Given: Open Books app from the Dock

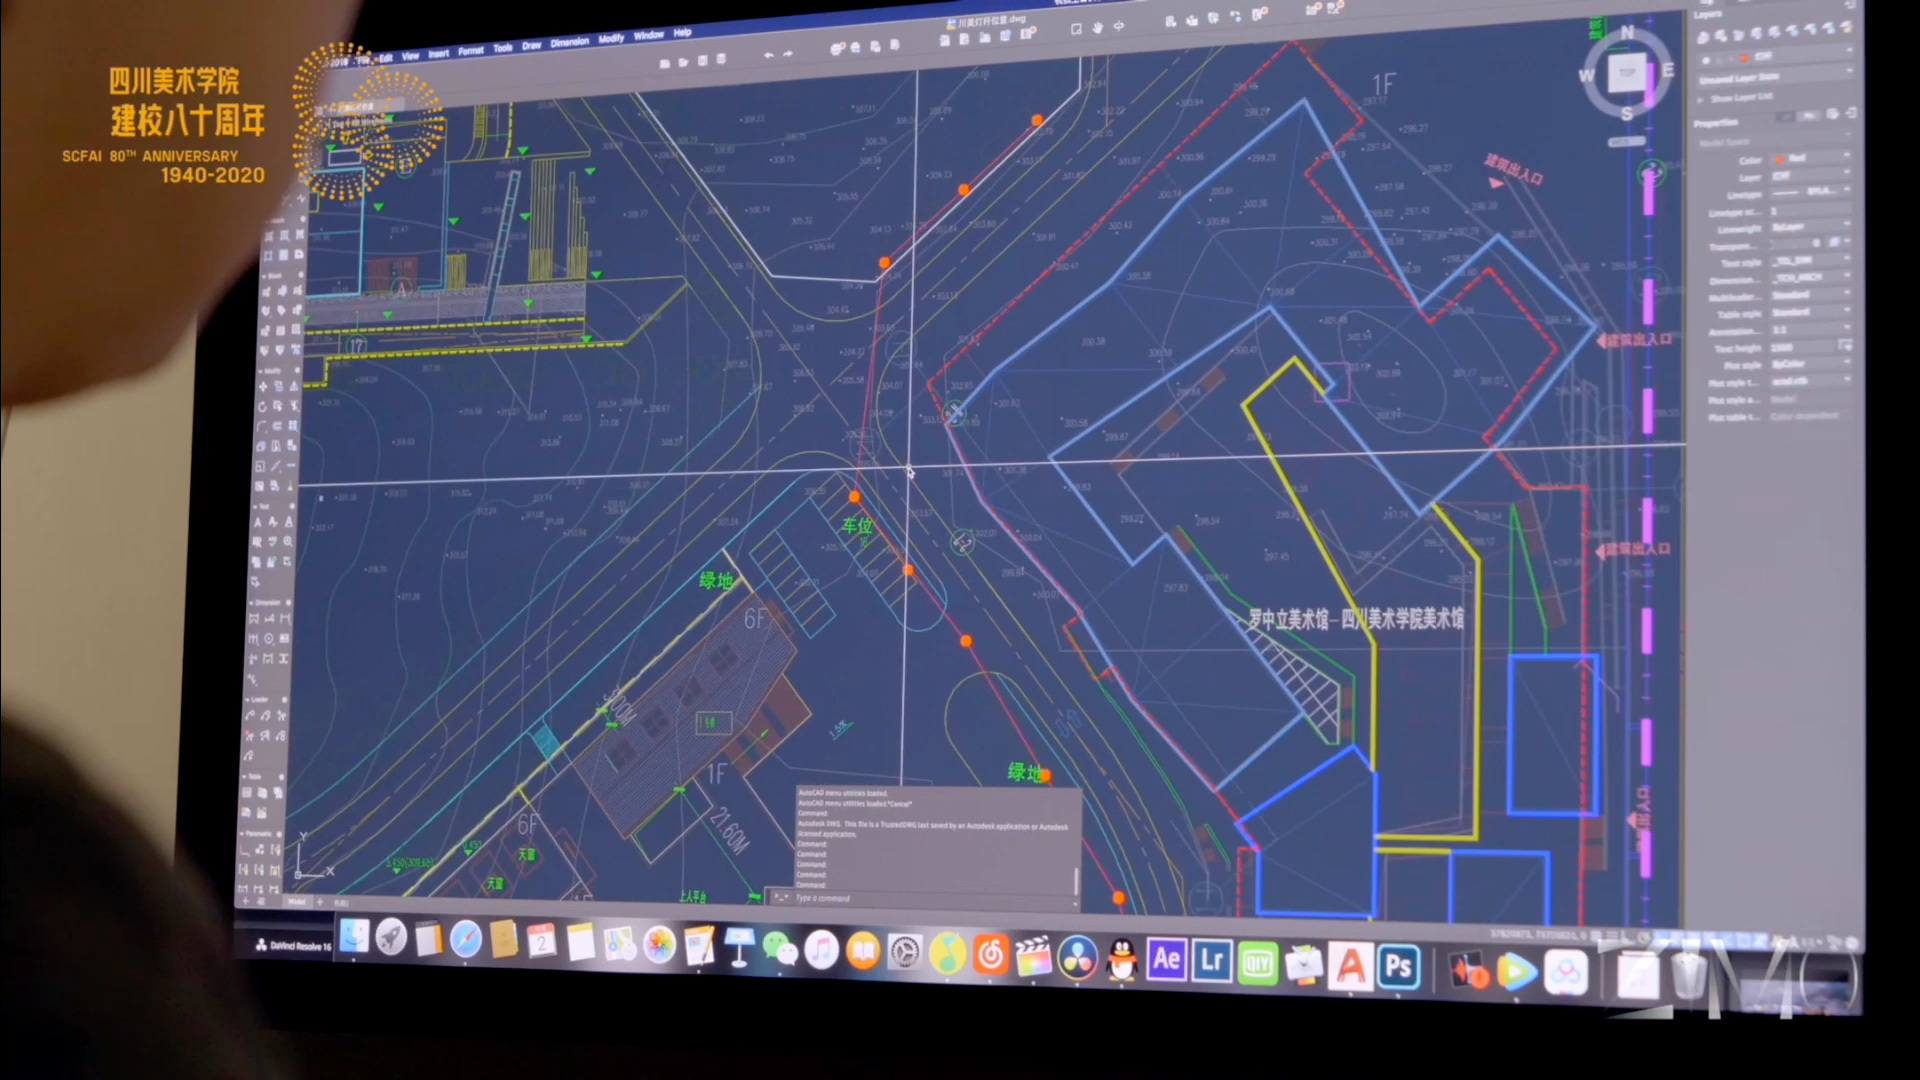Looking at the screenshot, I should [x=863, y=950].
